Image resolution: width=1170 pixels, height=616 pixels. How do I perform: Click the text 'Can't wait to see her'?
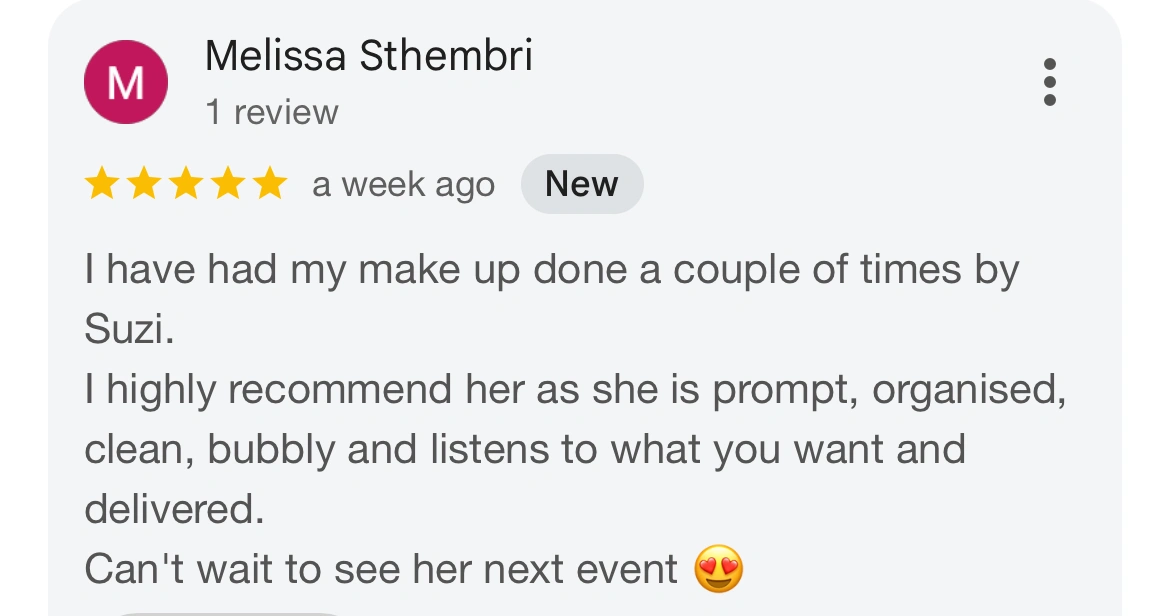(280, 569)
